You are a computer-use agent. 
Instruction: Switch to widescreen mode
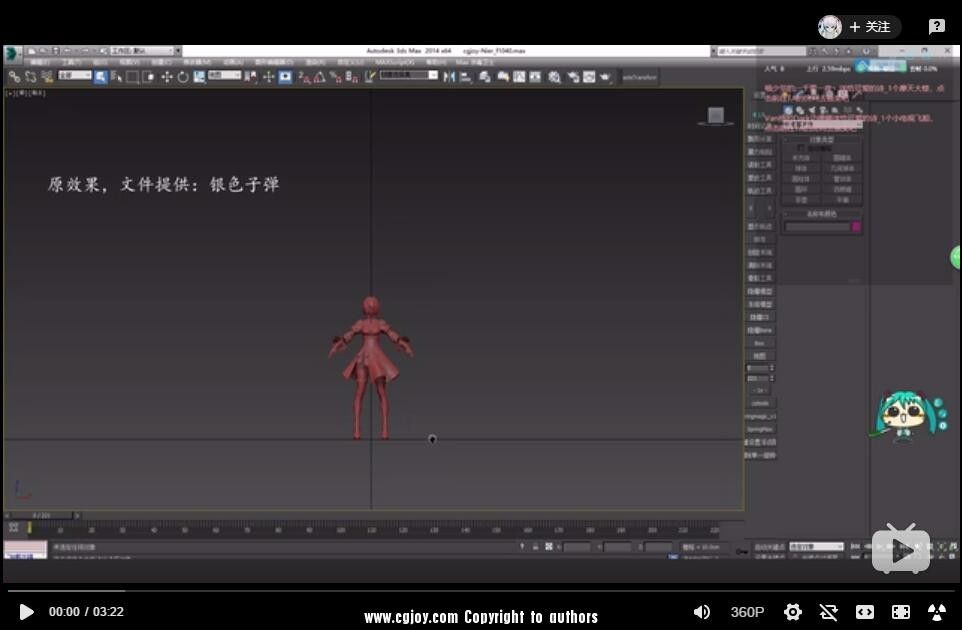click(x=864, y=612)
